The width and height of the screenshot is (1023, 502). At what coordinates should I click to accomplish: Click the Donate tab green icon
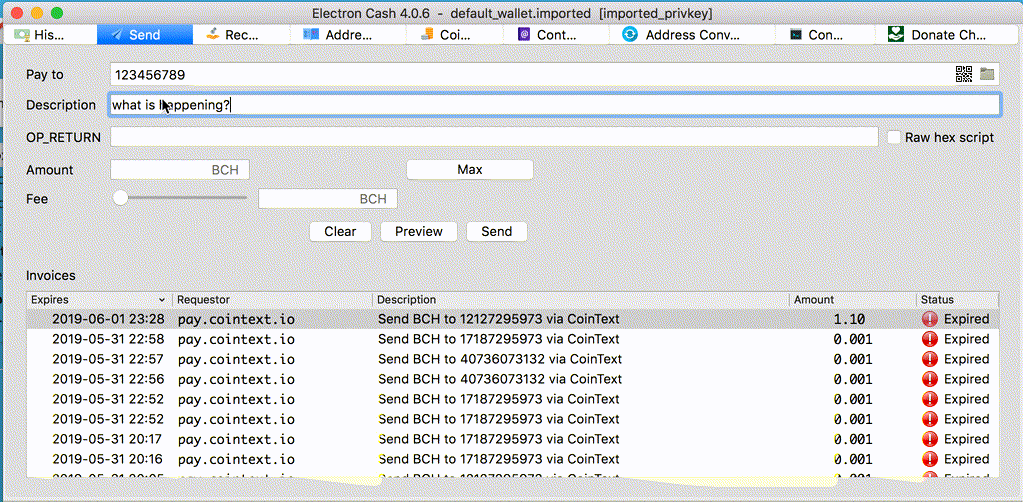pos(896,35)
